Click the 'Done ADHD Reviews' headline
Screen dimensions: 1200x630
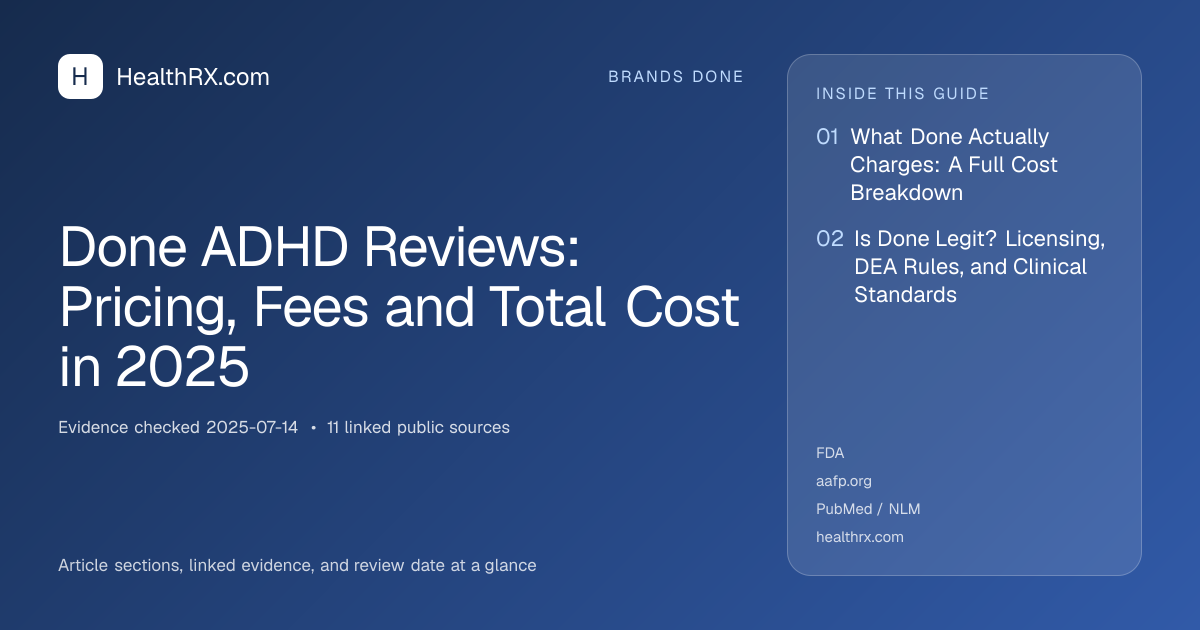(x=399, y=308)
